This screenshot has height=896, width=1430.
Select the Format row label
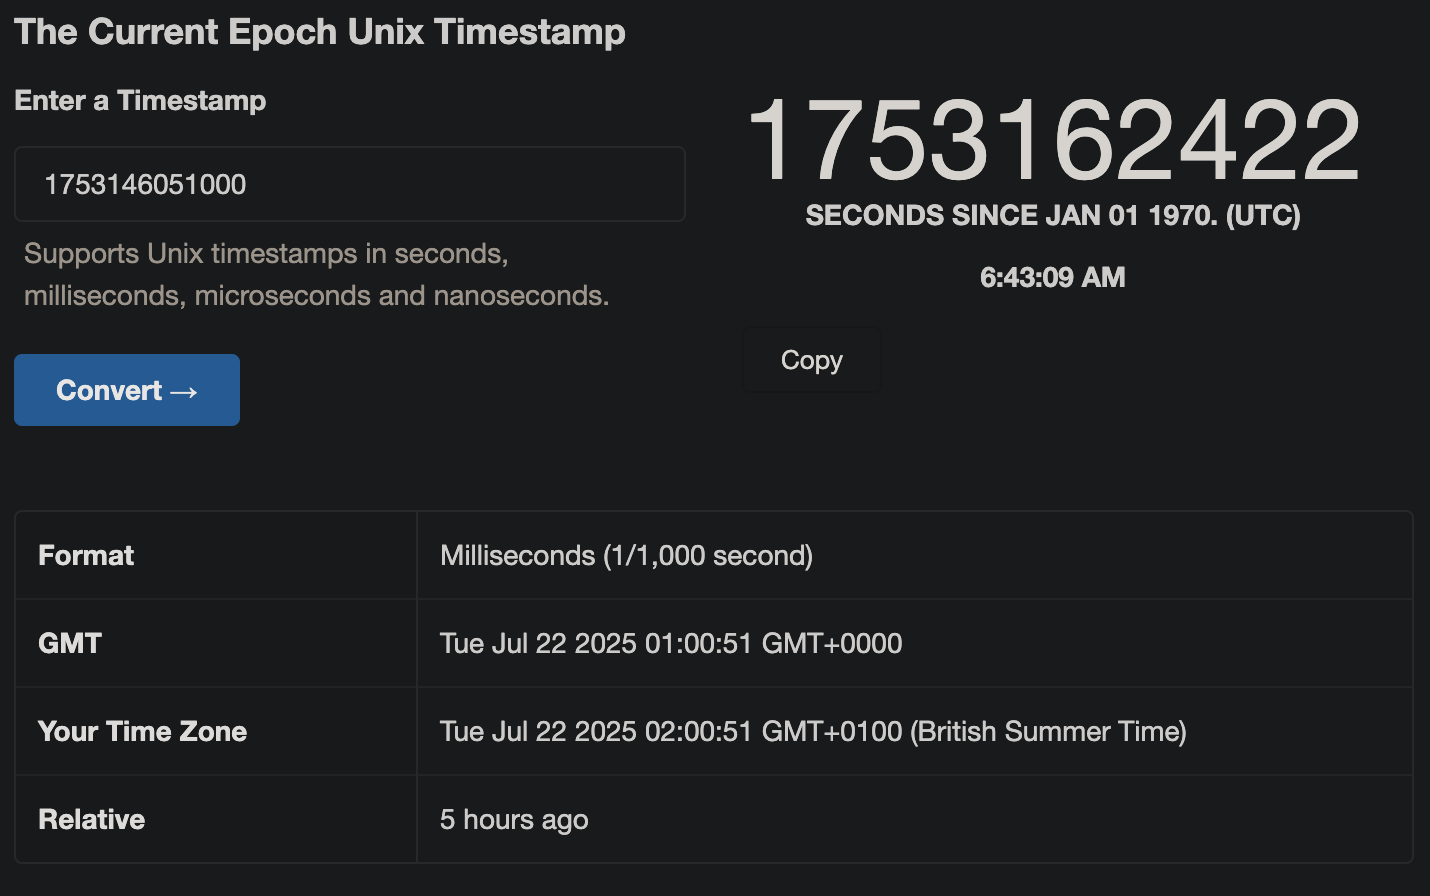pos(86,556)
